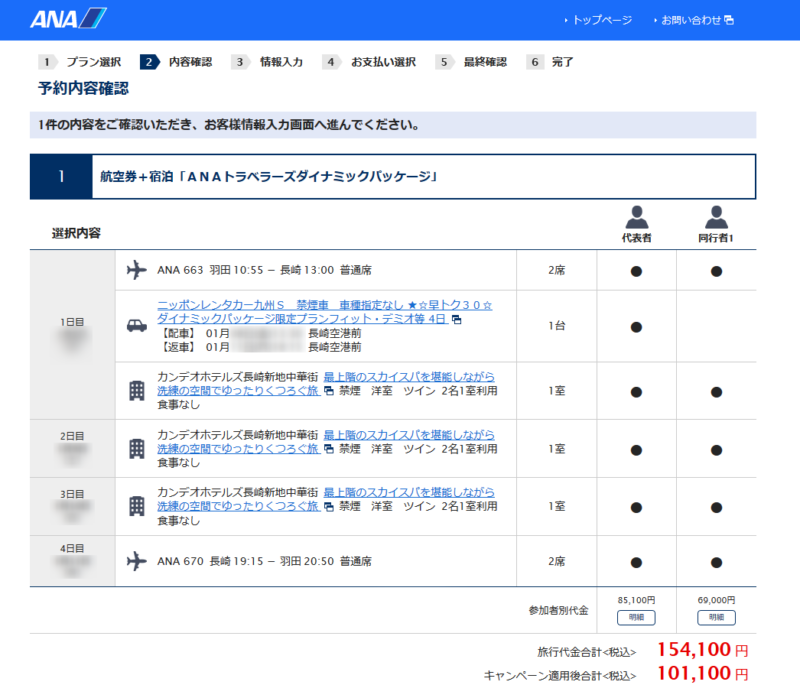Viewport: 800px width, 698px height.
Task: Click the 1日目 hotel plan external window icon
Action: (329, 391)
